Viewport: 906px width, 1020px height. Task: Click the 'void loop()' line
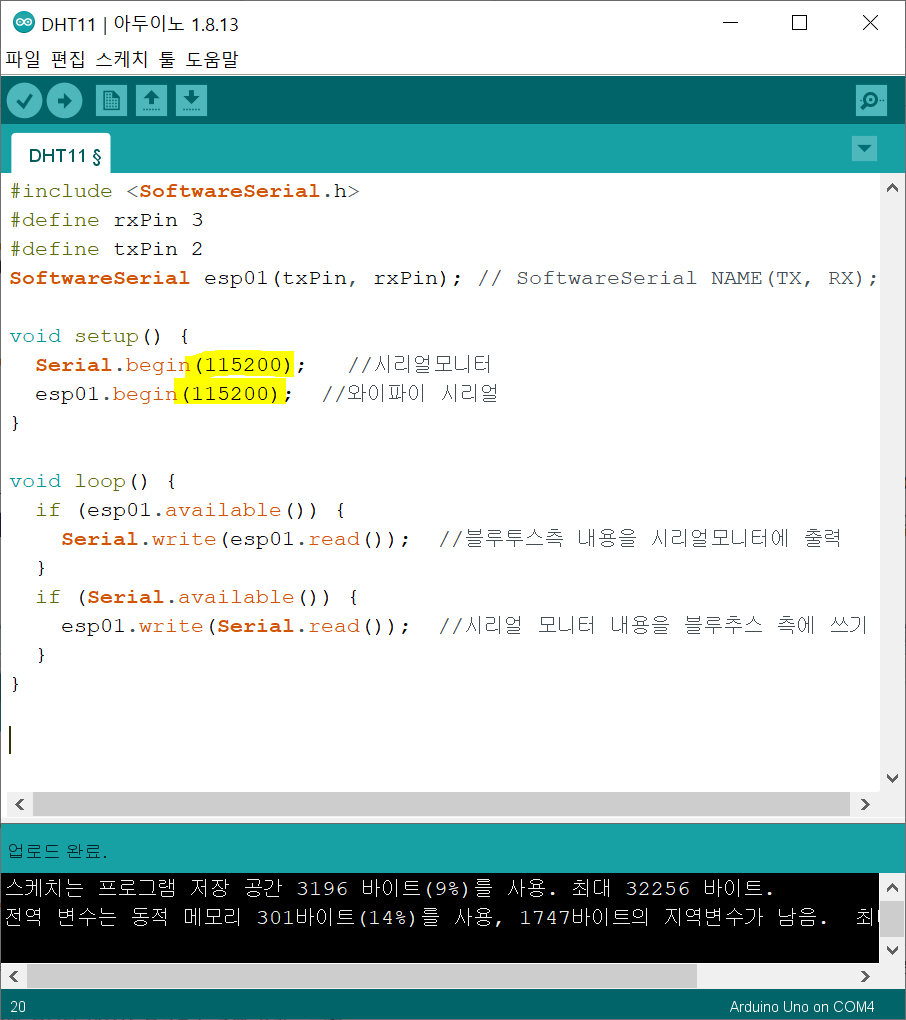93,481
